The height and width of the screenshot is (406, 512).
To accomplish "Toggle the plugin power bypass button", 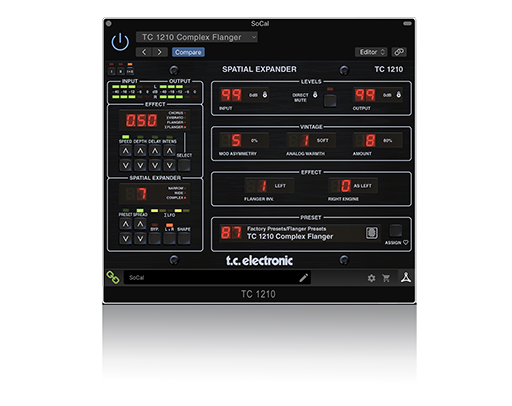I will (x=120, y=42).
